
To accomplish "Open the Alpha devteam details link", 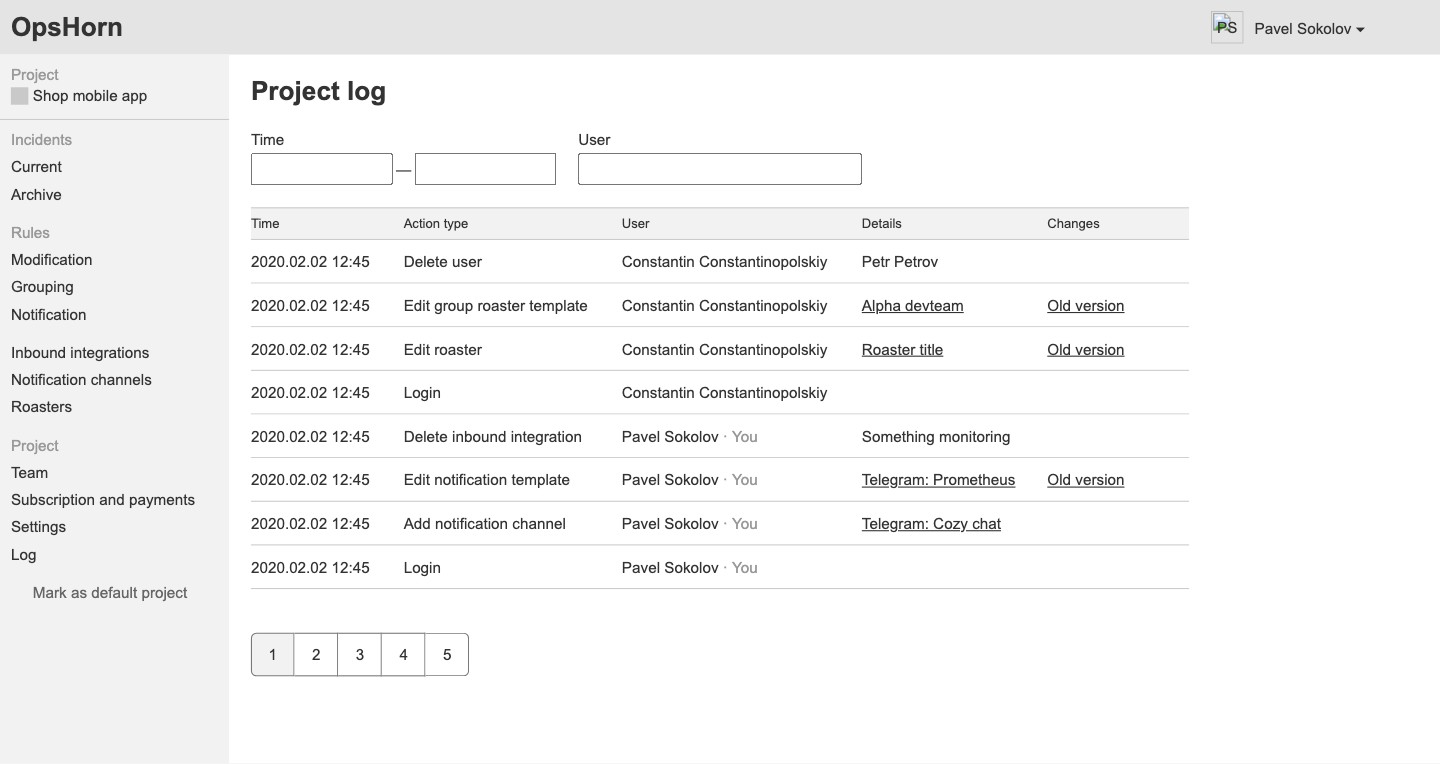I will click(x=913, y=306).
